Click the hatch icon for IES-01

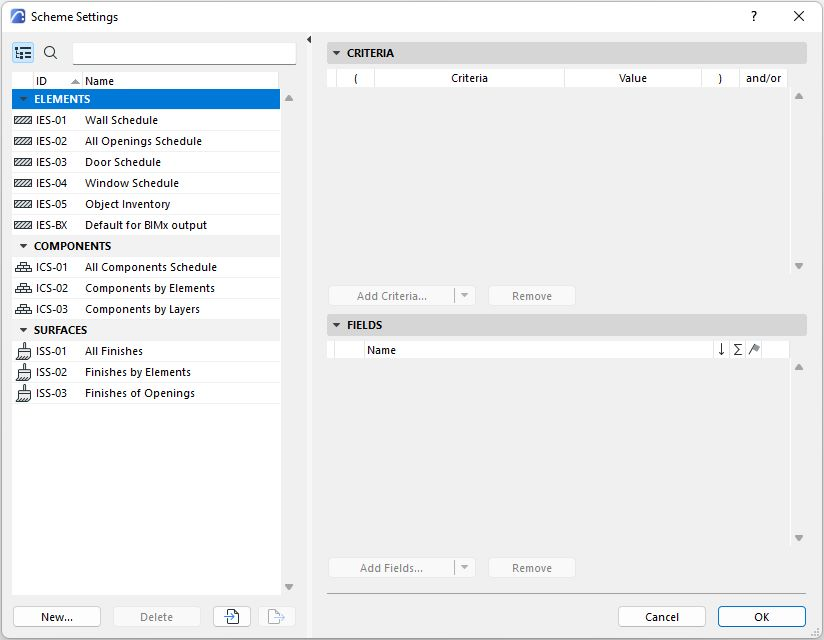[x=23, y=120]
